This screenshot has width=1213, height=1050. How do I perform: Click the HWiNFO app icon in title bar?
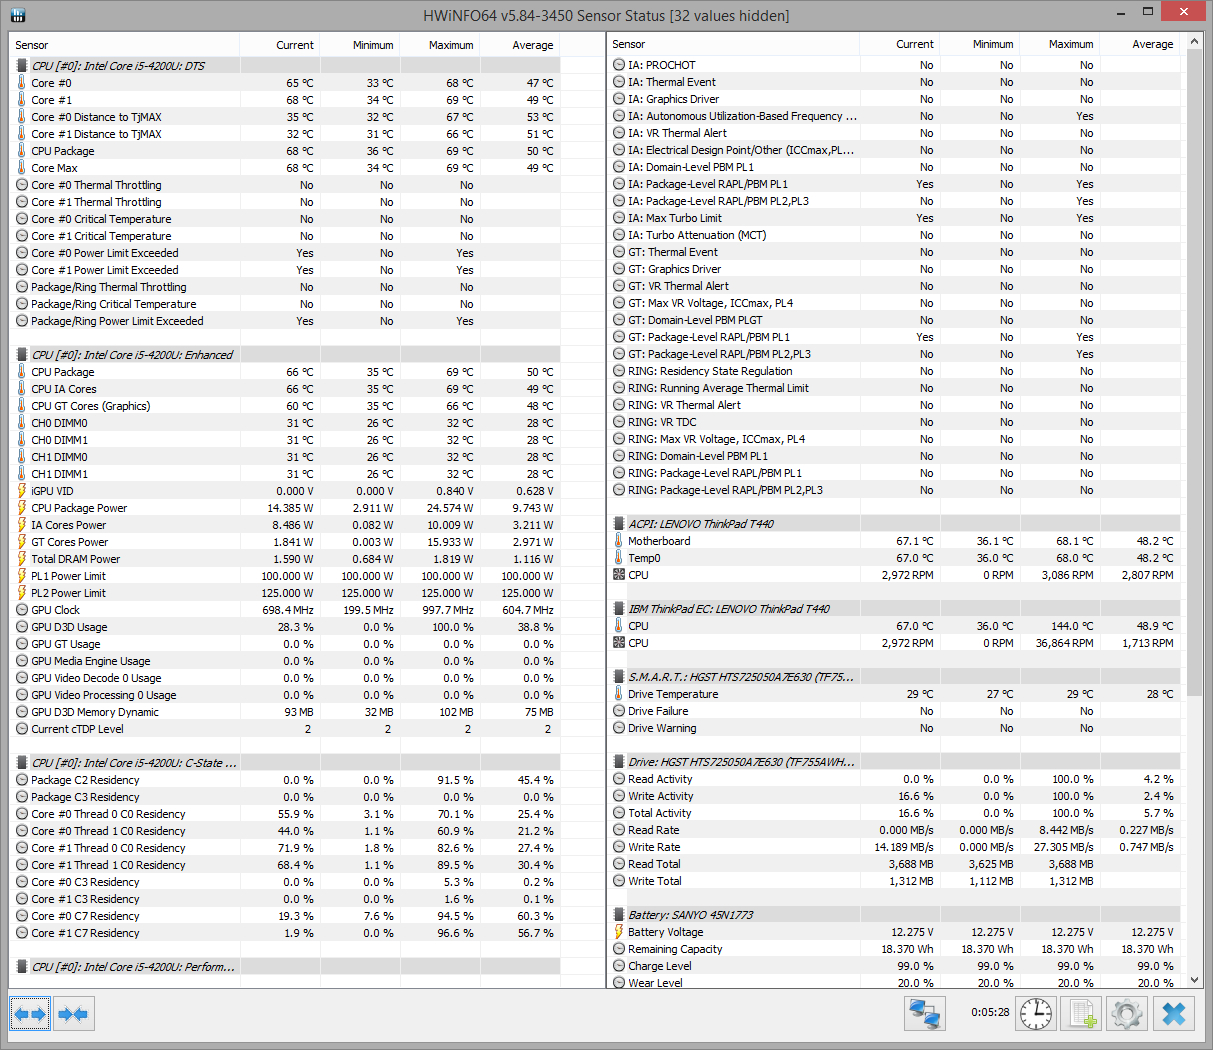(x=16, y=15)
